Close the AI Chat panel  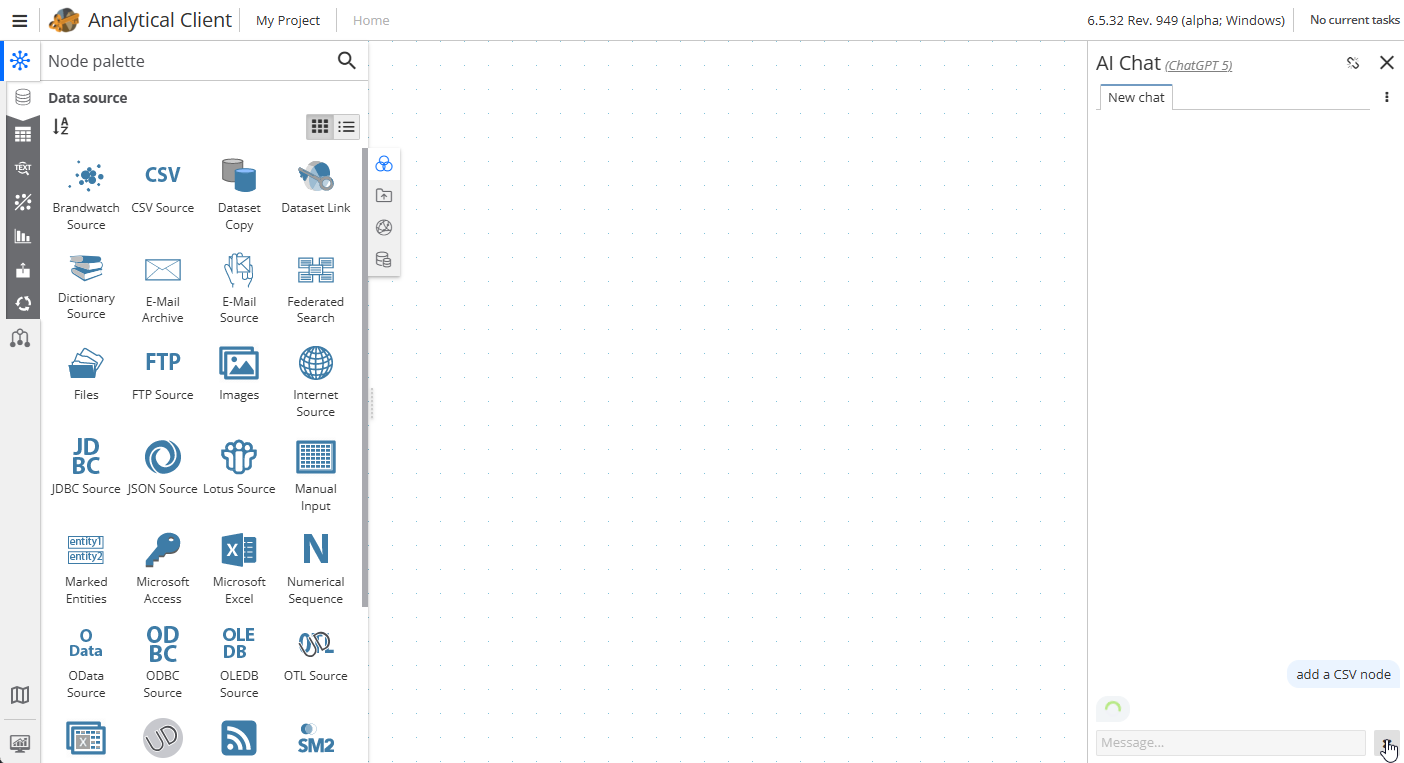pos(1387,63)
